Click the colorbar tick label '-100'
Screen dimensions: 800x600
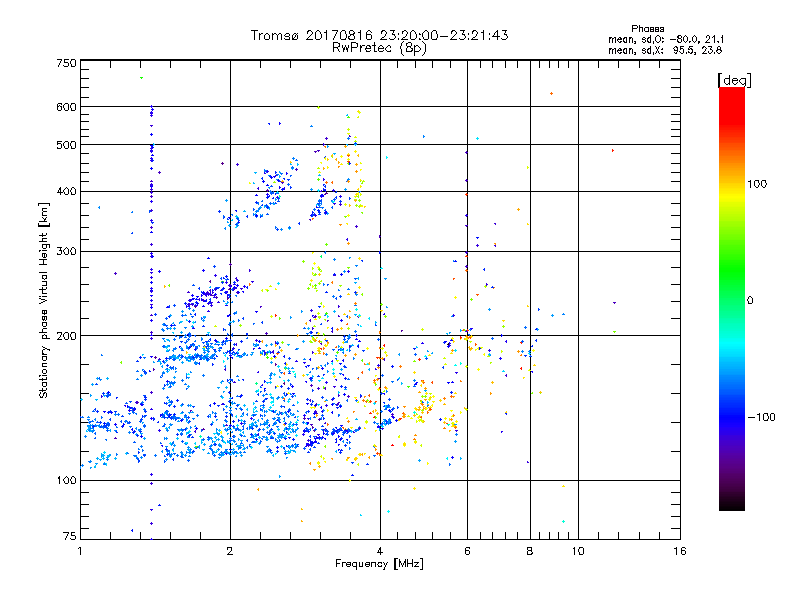coord(761,417)
